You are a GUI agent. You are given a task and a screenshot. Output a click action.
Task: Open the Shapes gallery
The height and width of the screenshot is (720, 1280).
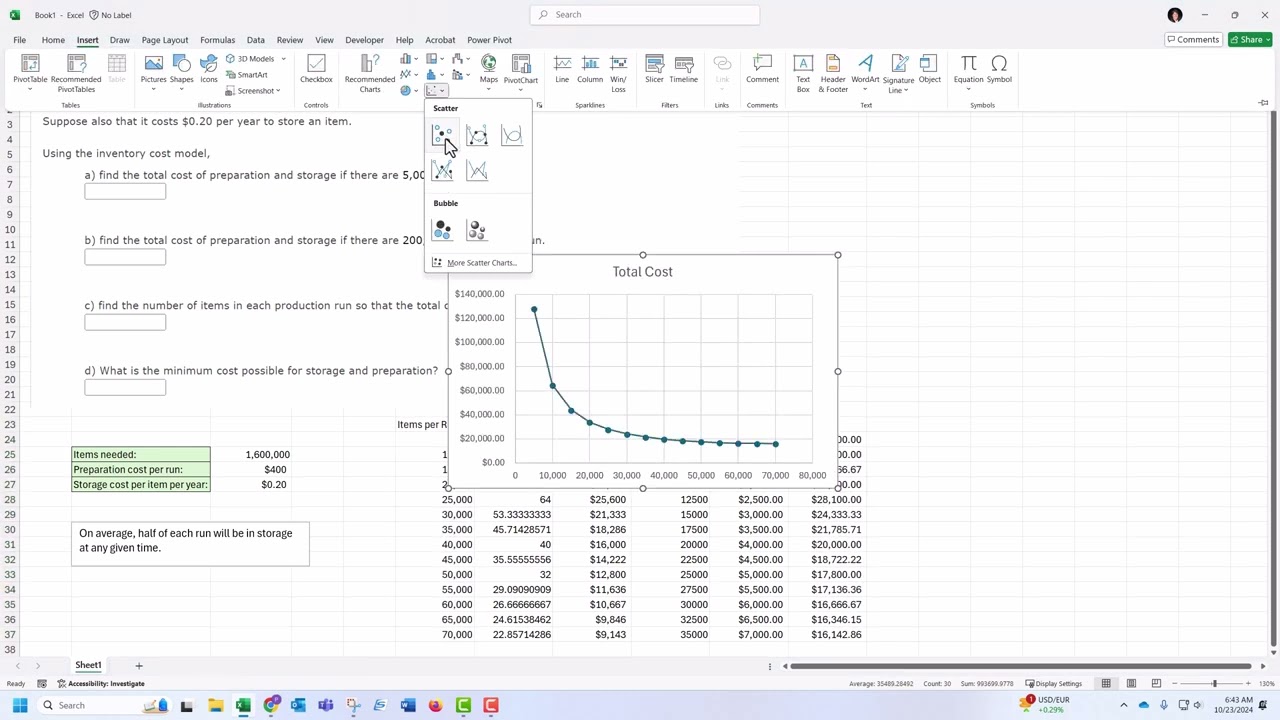tap(181, 72)
